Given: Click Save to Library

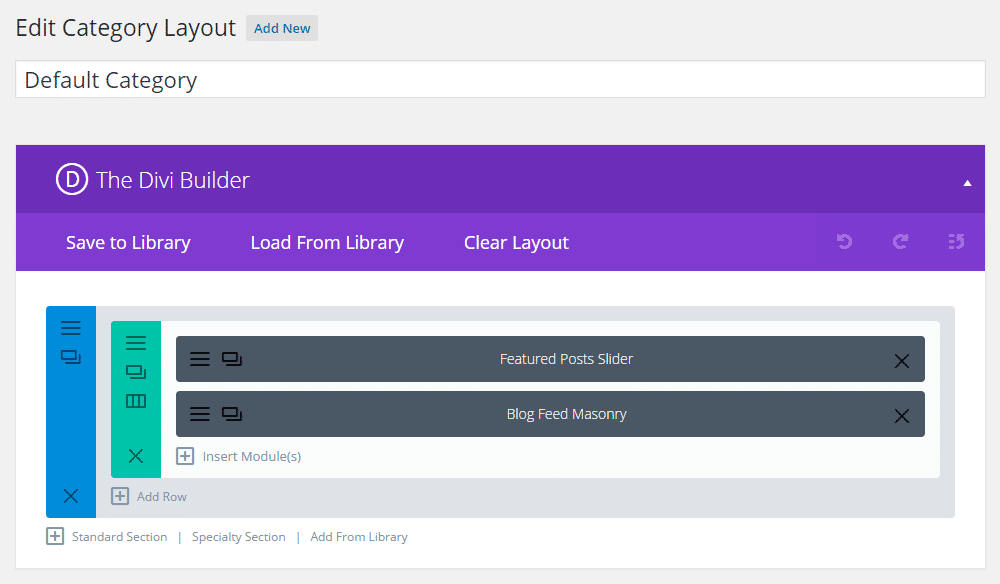Looking at the screenshot, I should (128, 242).
